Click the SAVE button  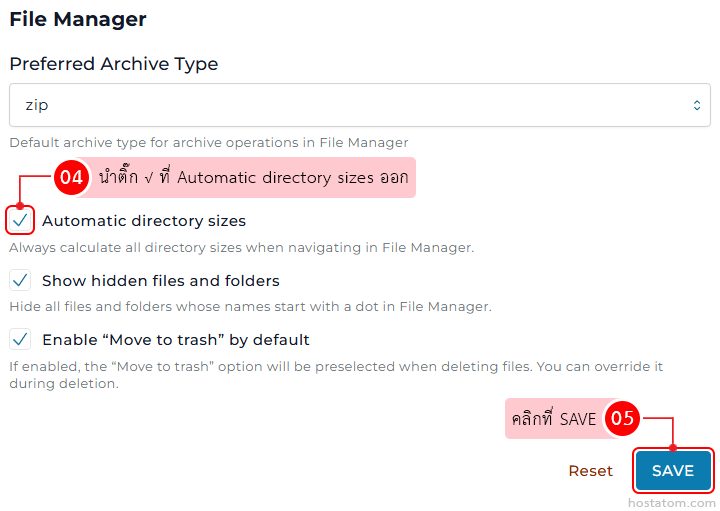click(673, 471)
